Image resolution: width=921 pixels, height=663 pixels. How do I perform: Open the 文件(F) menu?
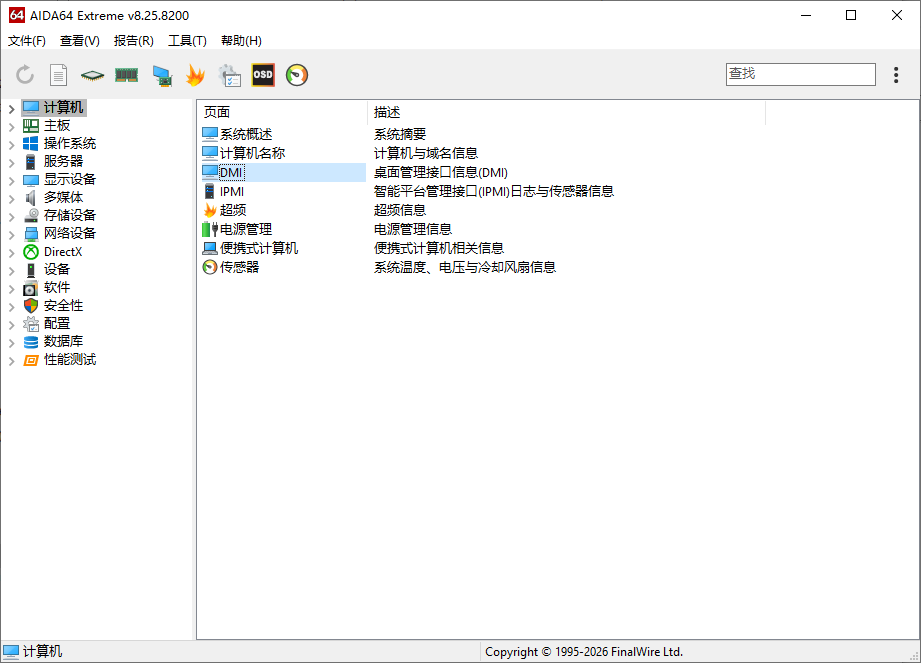(26, 41)
